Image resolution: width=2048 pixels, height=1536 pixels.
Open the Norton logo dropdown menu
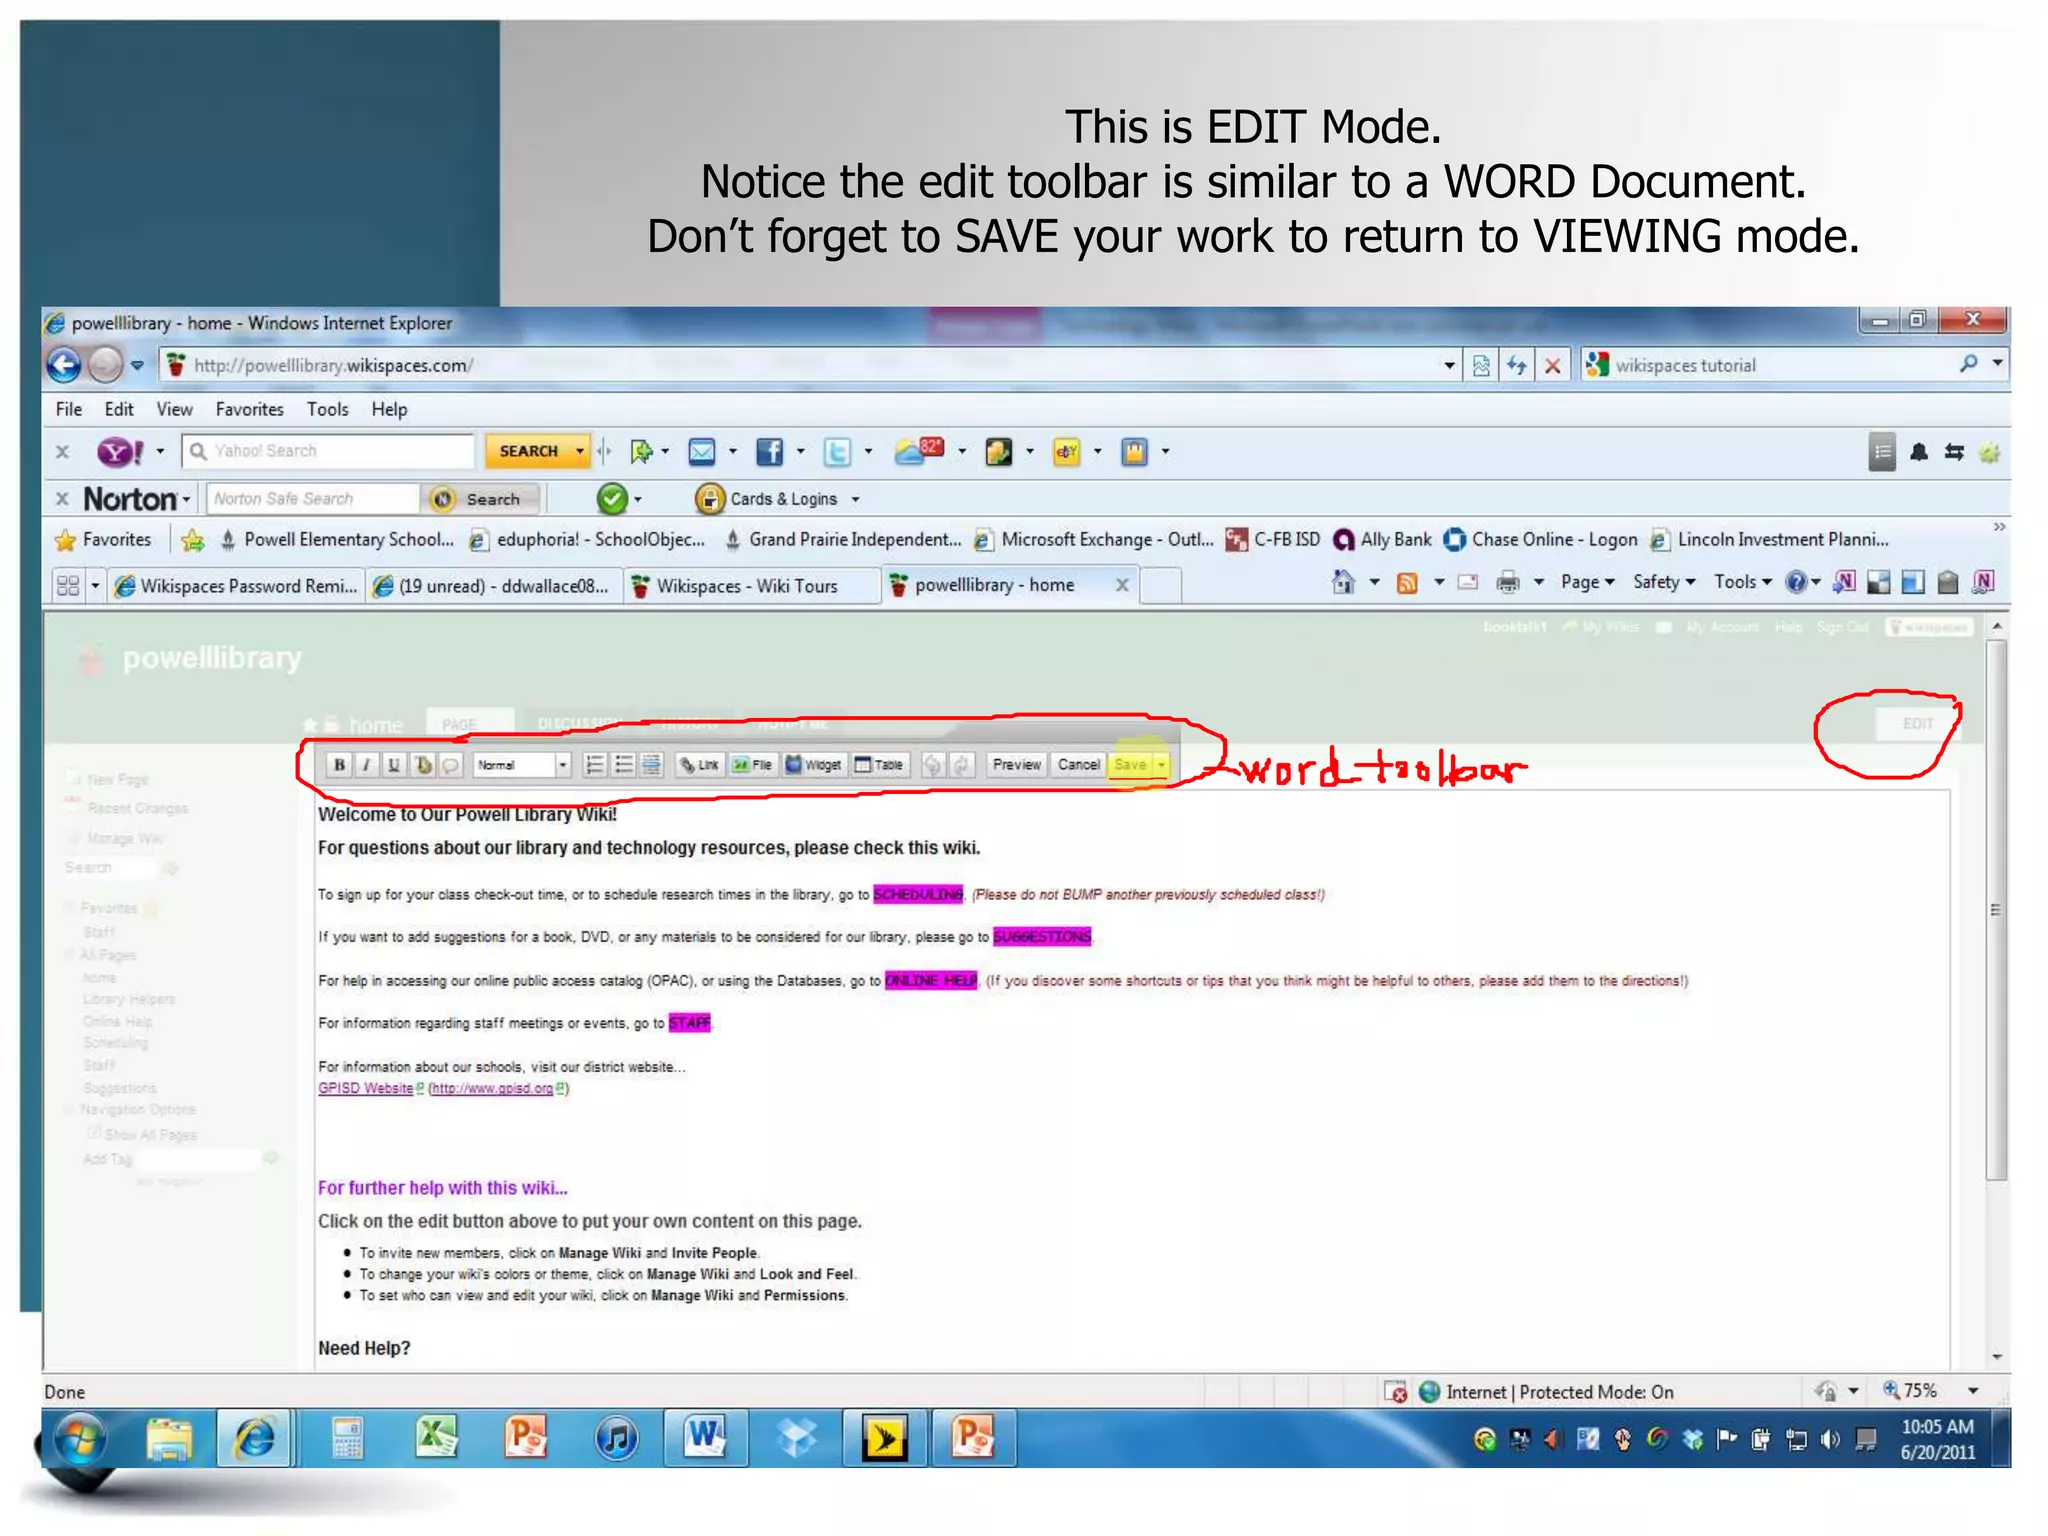pyautogui.click(x=137, y=499)
